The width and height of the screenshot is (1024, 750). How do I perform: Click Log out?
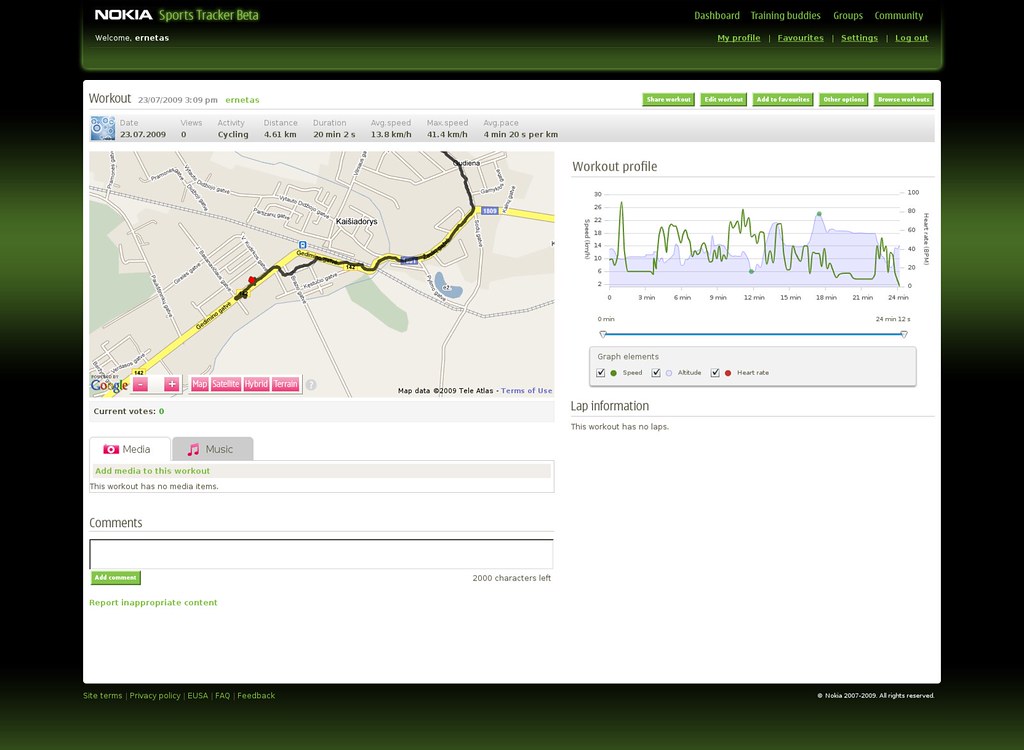(912, 38)
